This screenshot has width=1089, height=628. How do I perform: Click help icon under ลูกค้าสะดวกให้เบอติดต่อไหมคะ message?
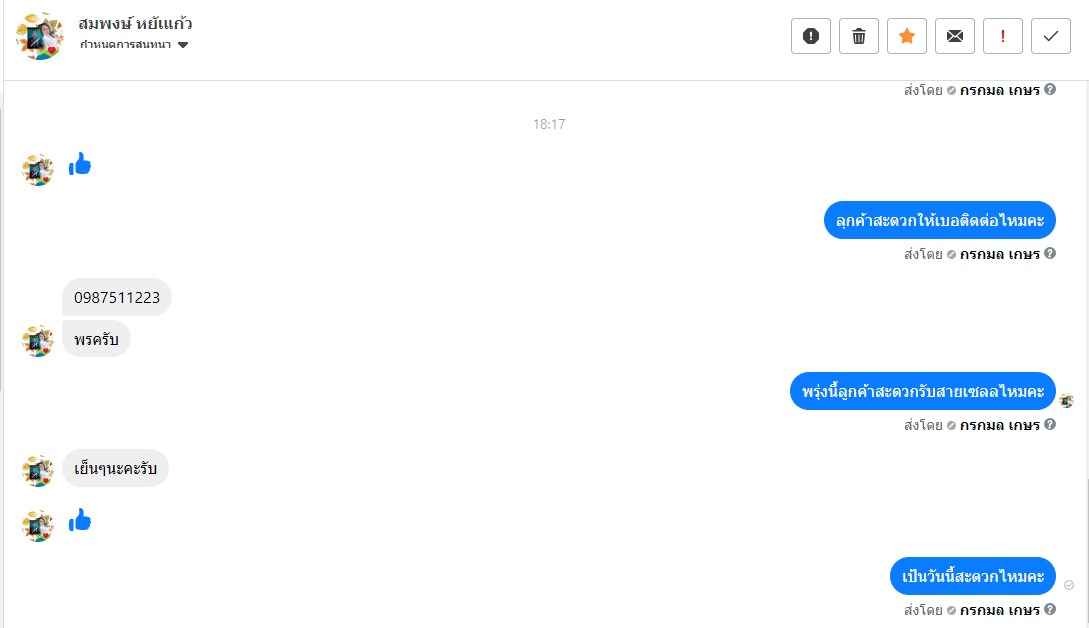tap(1050, 254)
